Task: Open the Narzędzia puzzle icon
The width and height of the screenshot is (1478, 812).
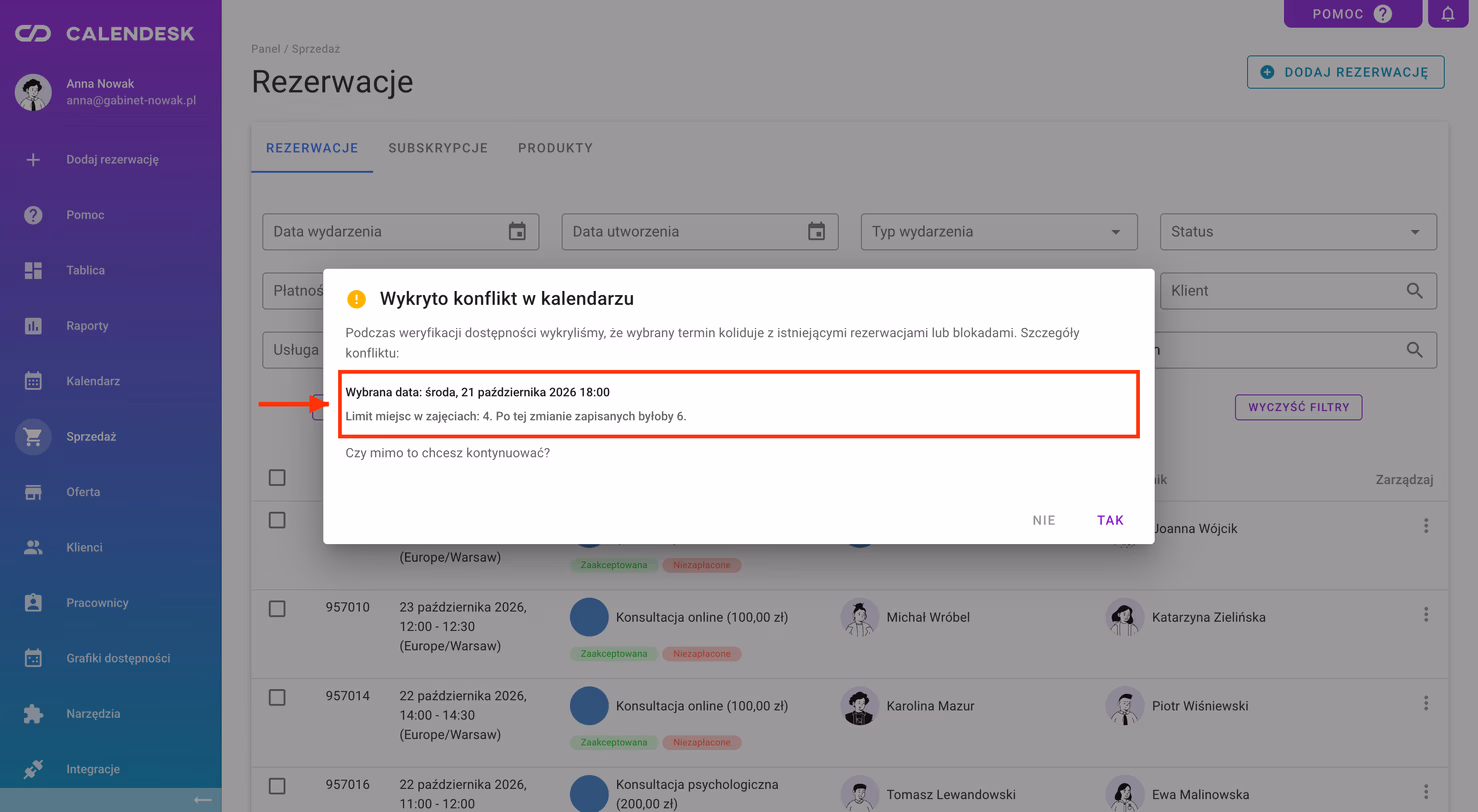Action: [x=33, y=714]
